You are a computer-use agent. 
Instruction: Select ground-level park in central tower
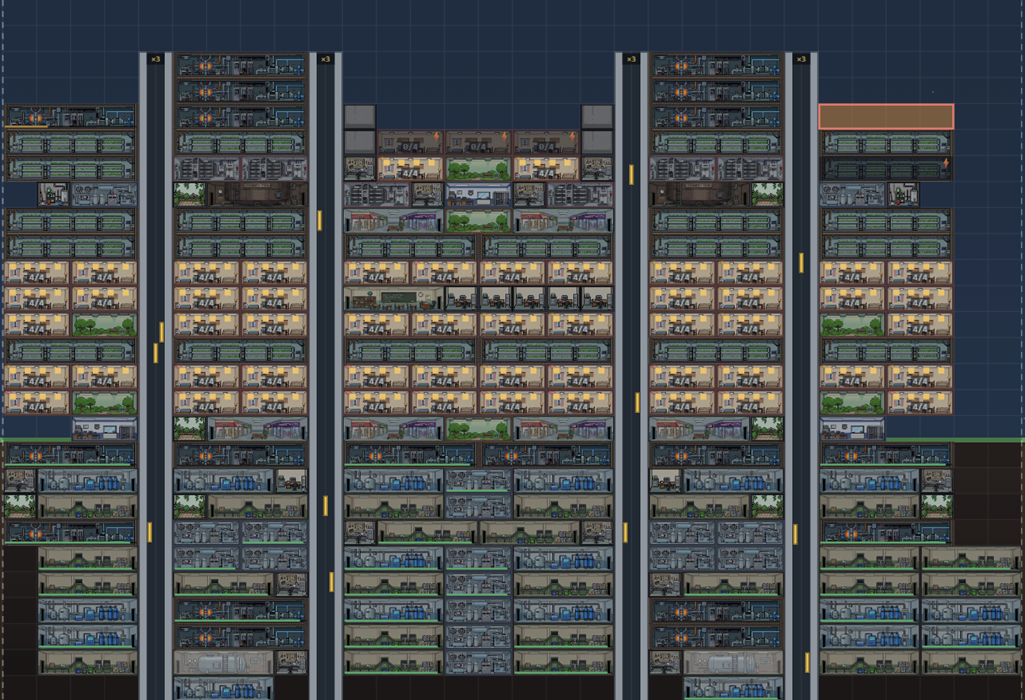478,429
